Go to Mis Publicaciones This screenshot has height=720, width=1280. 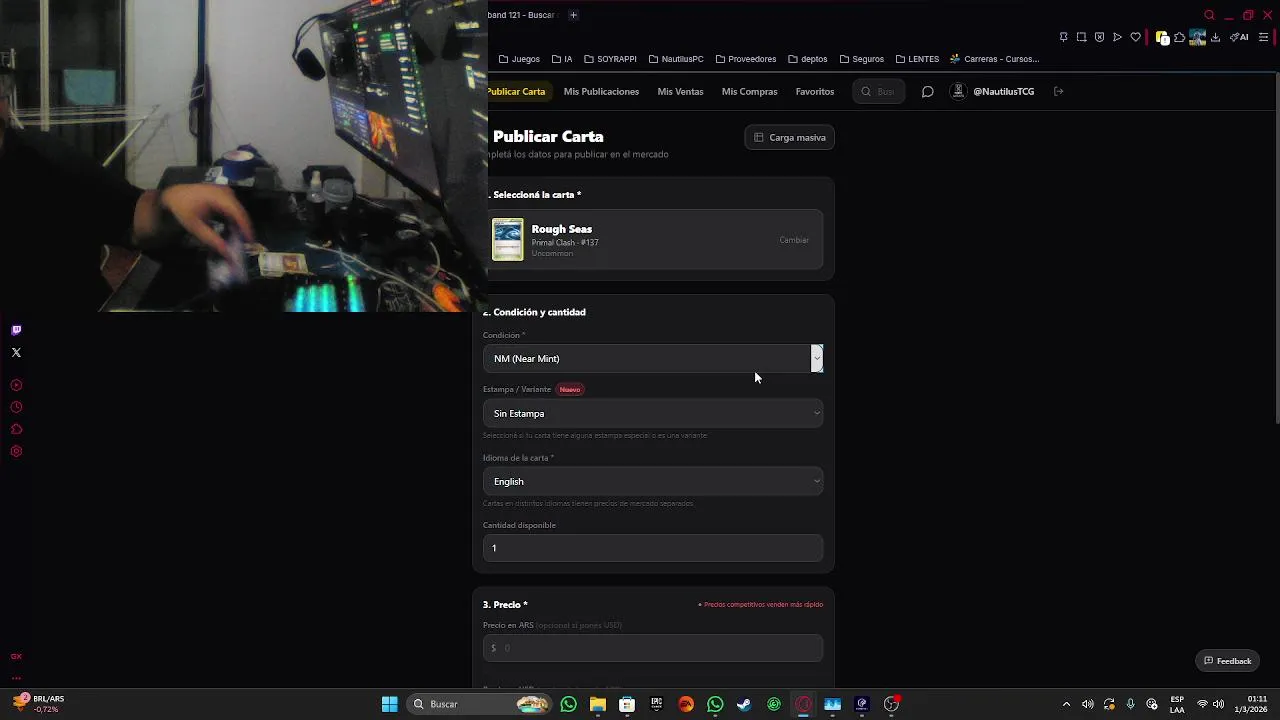coord(601,91)
